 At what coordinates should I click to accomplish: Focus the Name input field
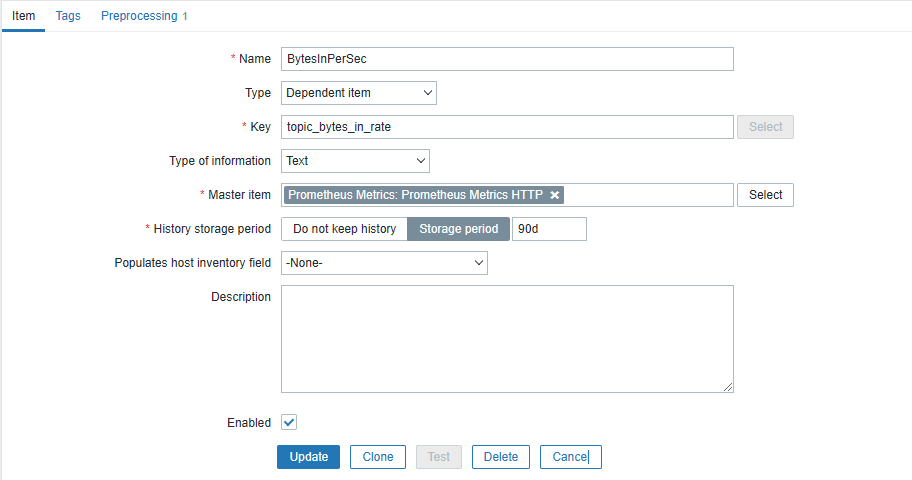507,59
